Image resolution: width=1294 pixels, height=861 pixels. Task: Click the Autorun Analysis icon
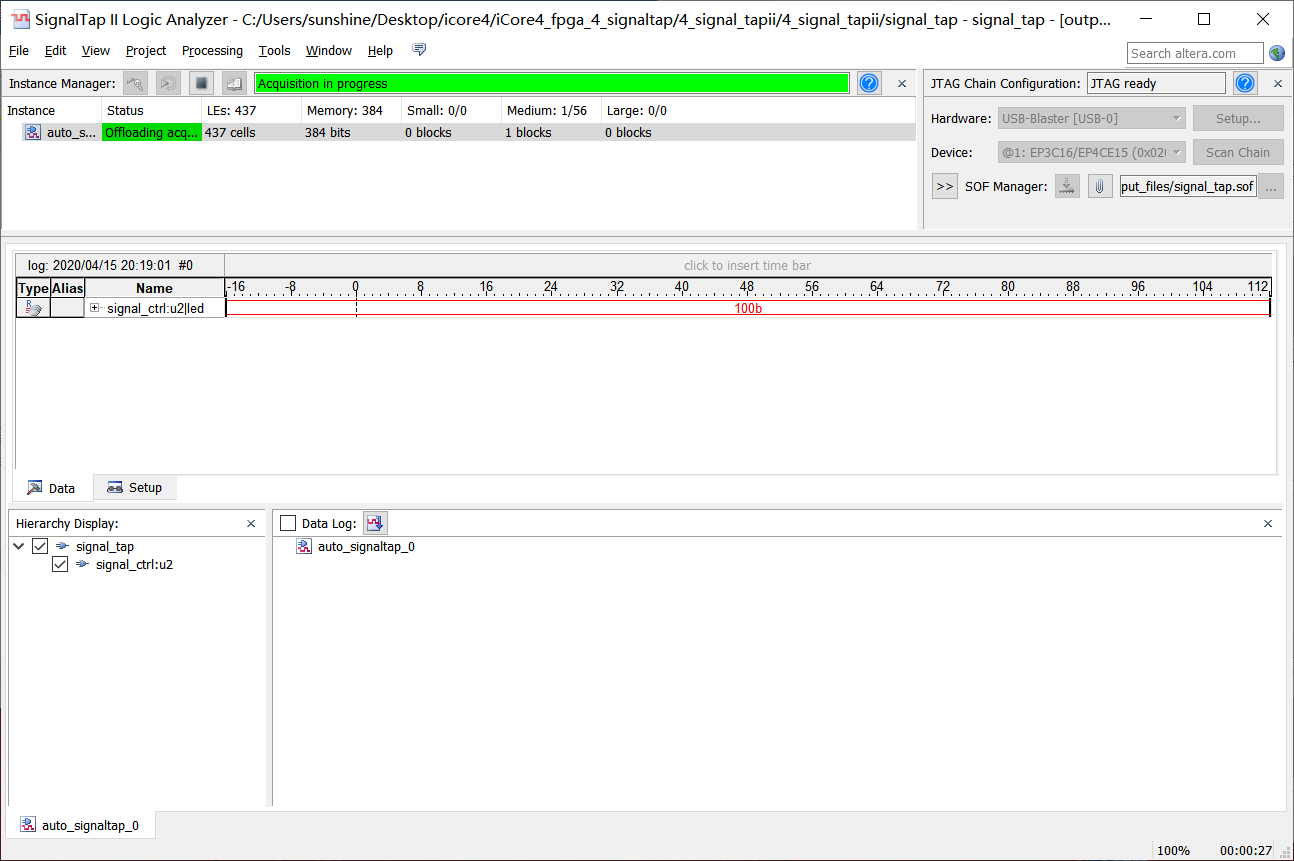[168, 84]
